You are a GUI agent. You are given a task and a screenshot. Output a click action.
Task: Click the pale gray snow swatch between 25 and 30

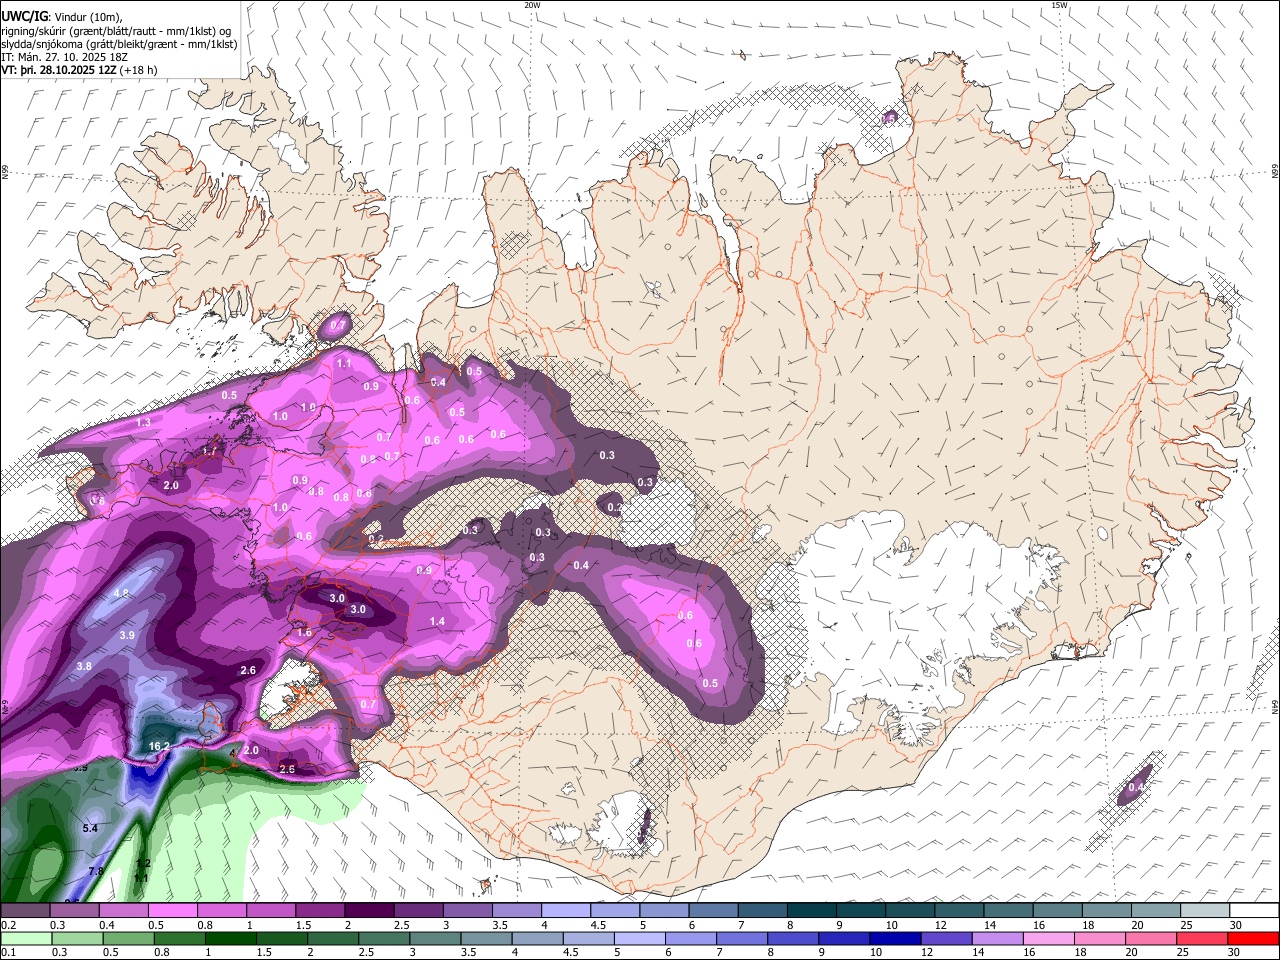click(1205, 911)
